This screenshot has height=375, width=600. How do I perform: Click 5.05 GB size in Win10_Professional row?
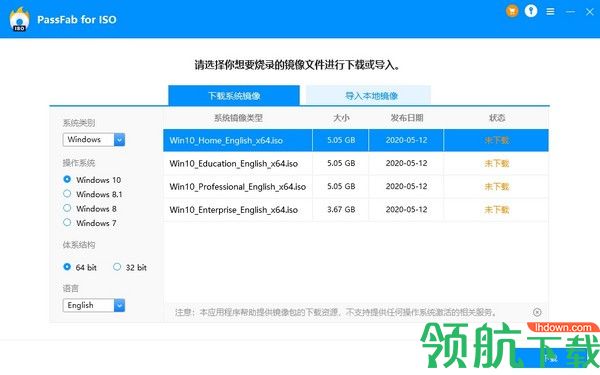(341, 186)
